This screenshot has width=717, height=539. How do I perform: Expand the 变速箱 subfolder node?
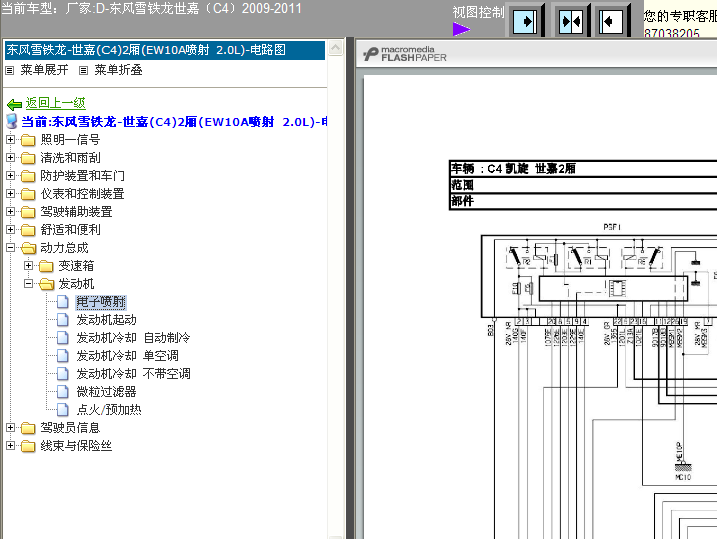28,265
